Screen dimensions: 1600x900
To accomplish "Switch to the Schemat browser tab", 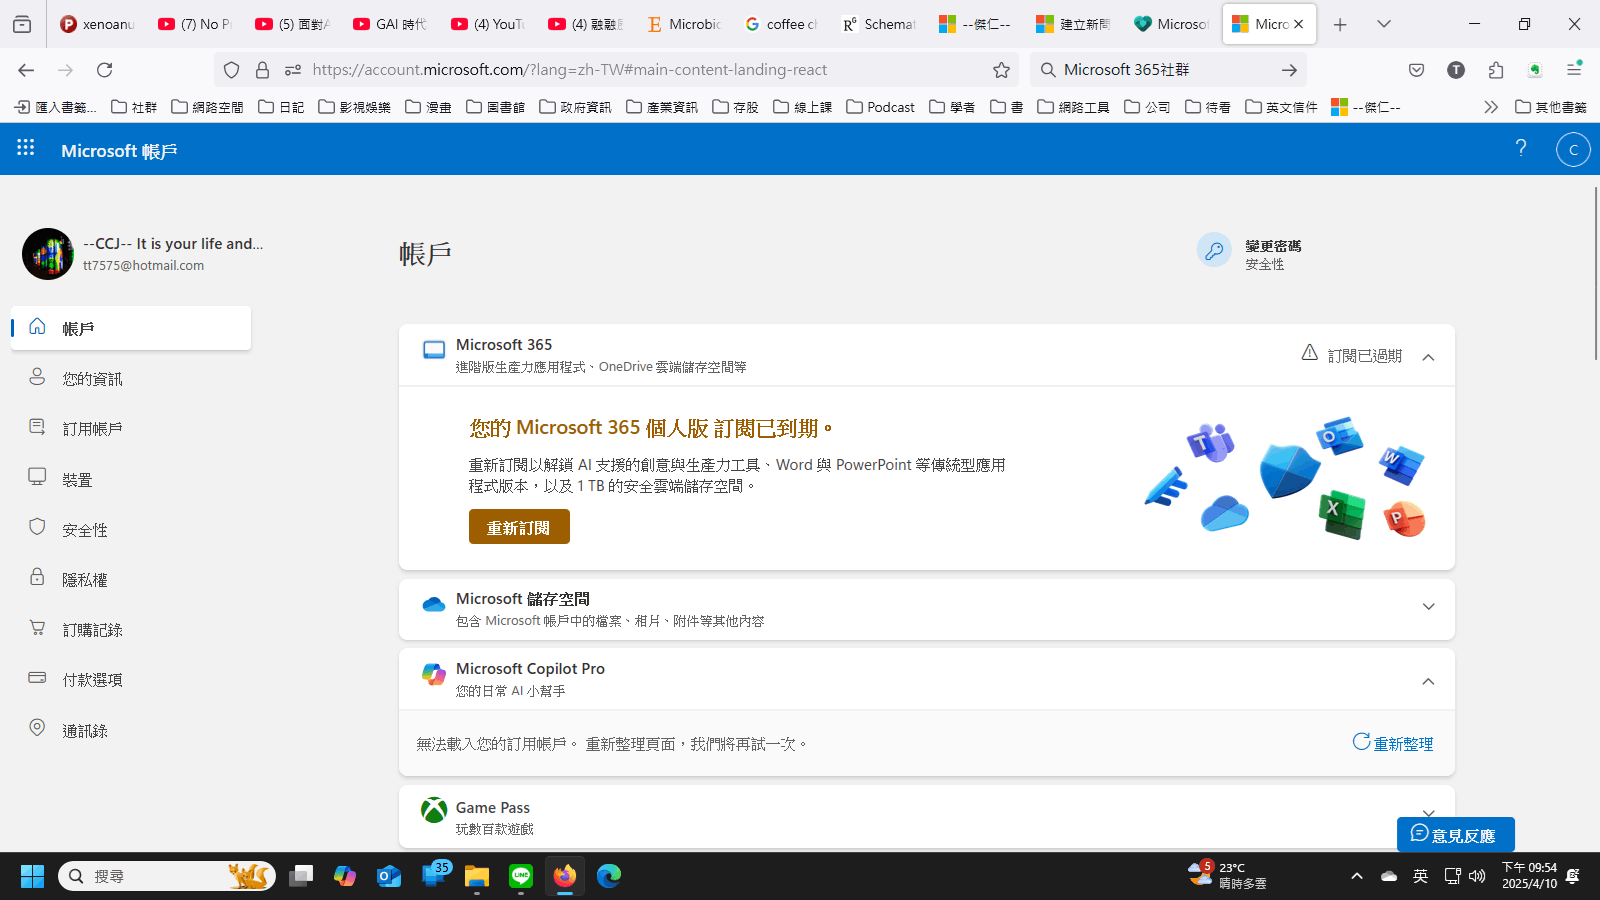I will (x=879, y=24).
